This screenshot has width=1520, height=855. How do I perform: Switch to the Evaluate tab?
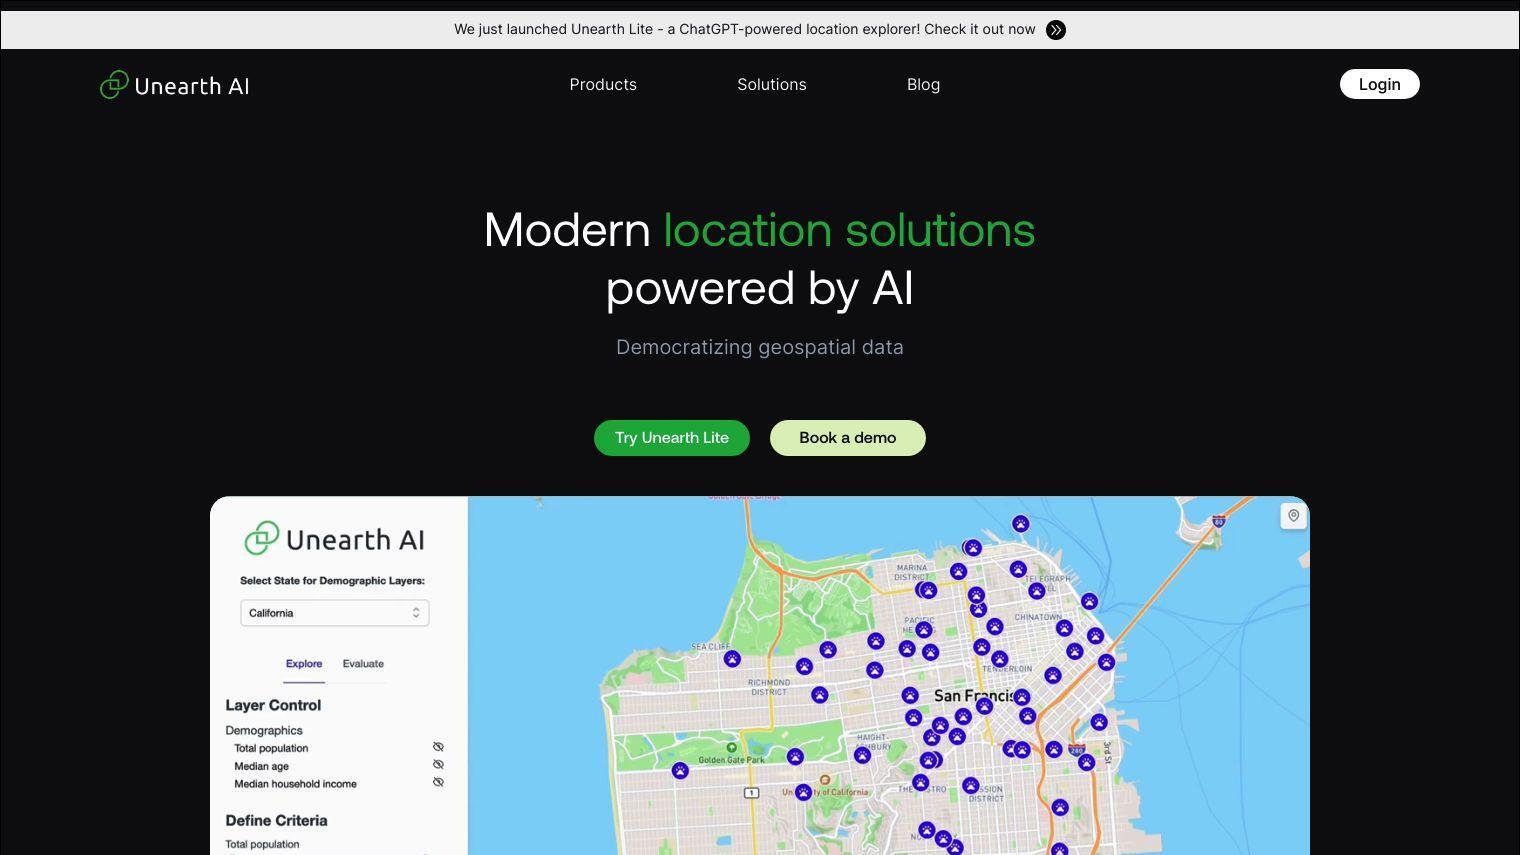click(x=363, y=664)
